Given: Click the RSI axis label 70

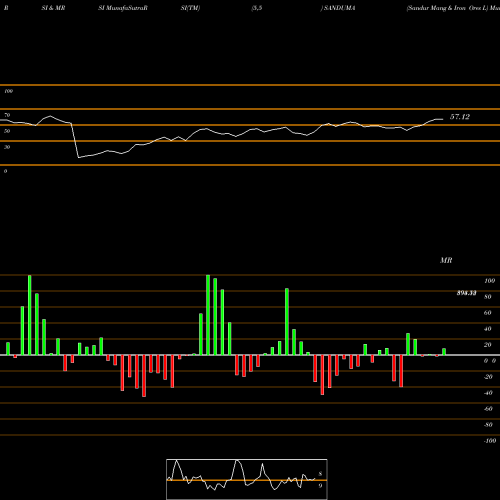Looking at the screenshot, I should click(x=7, y=115).
